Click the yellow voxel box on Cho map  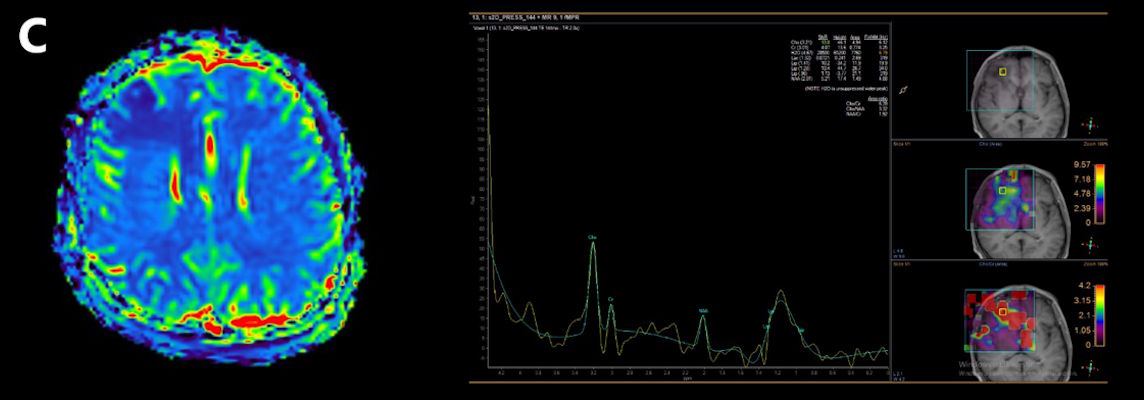pyautogui.click(x=1003, y=189)
